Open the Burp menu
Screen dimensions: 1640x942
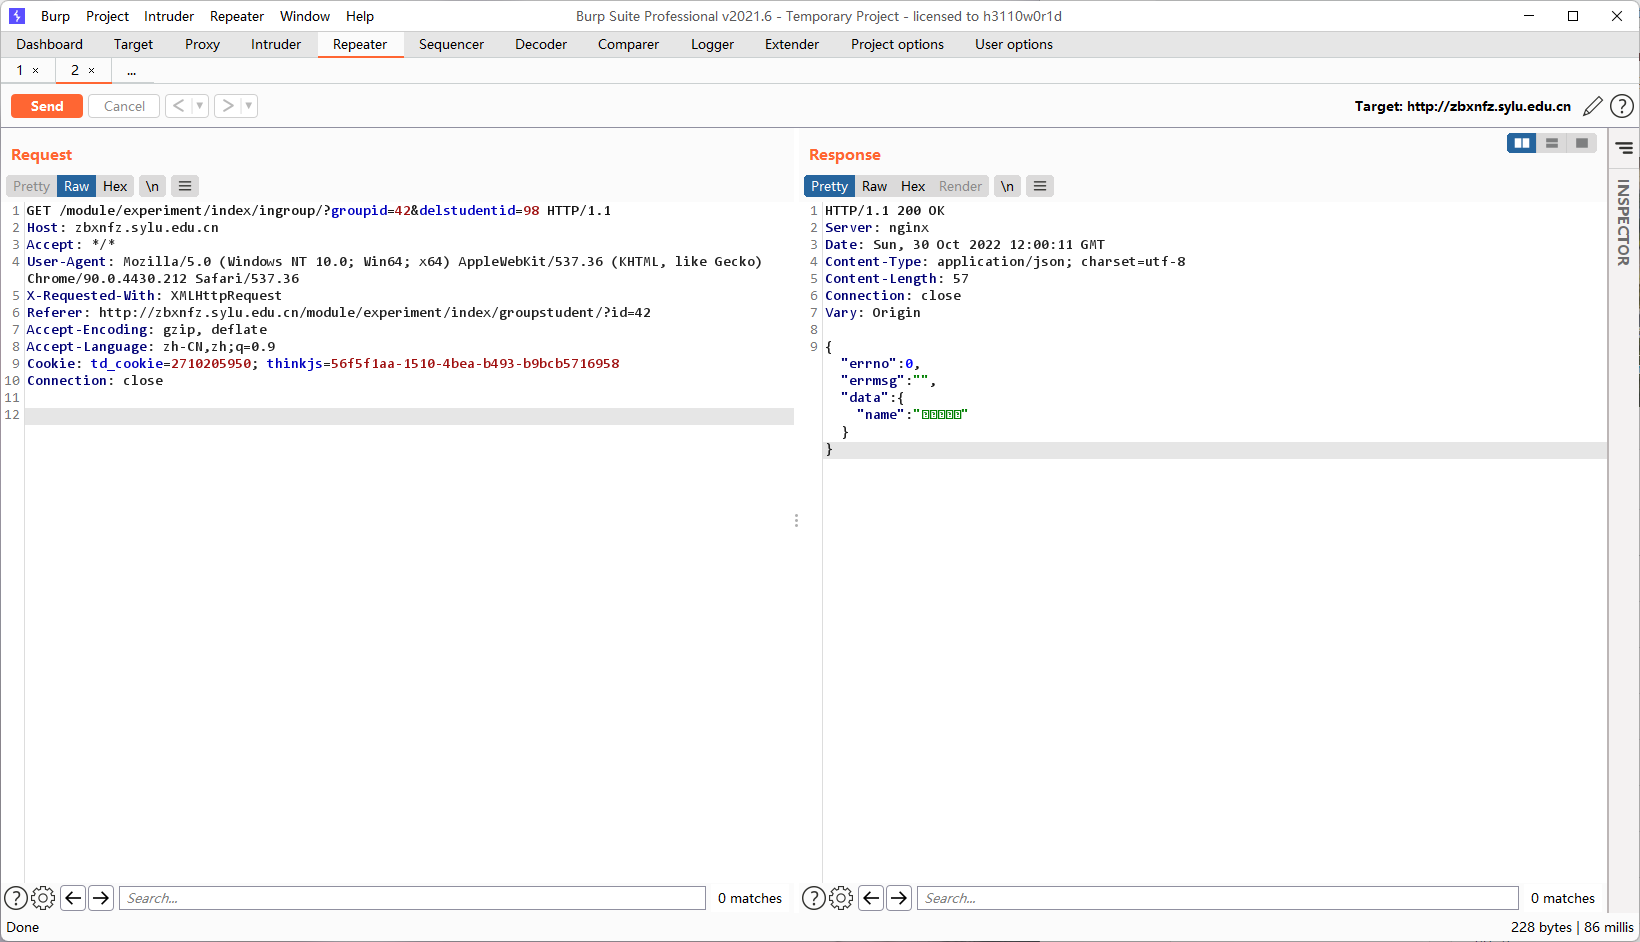click(55, 16)
